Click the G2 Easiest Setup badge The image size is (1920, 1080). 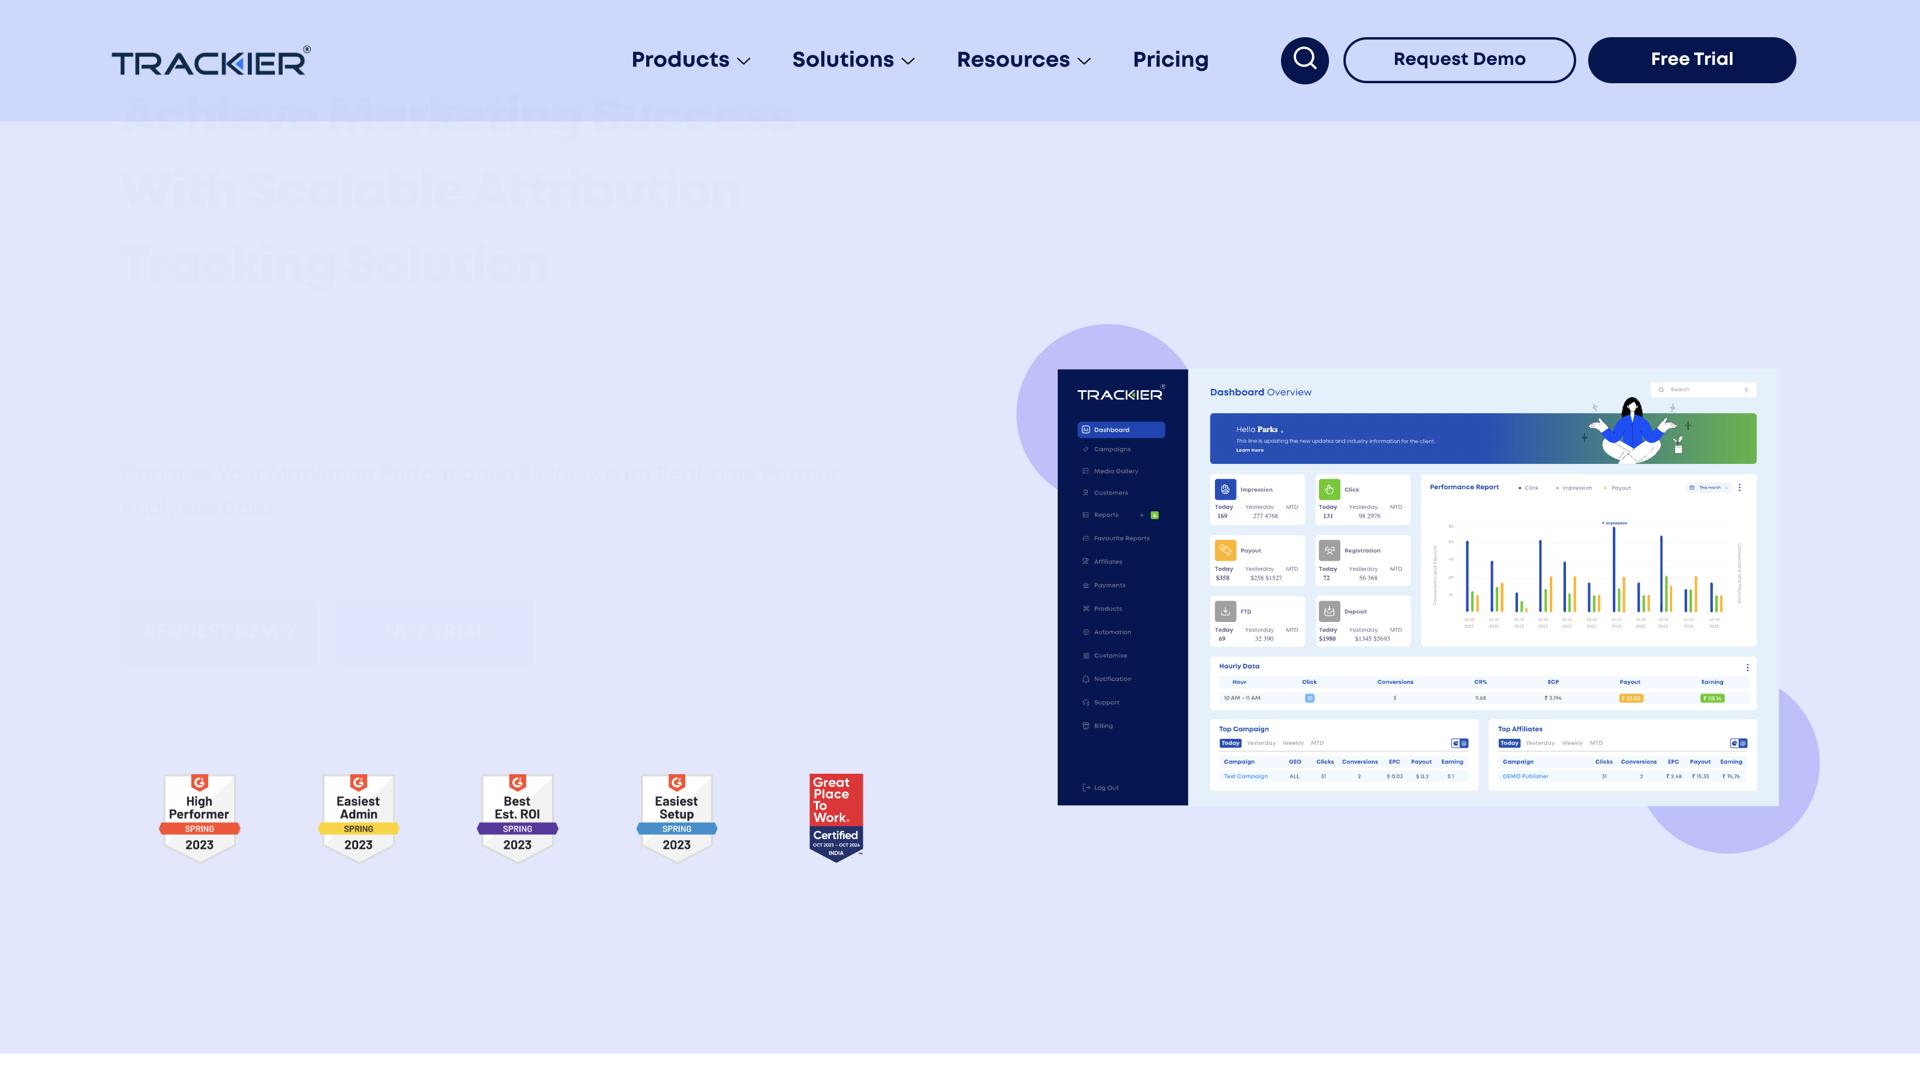(x=676, y=817)
